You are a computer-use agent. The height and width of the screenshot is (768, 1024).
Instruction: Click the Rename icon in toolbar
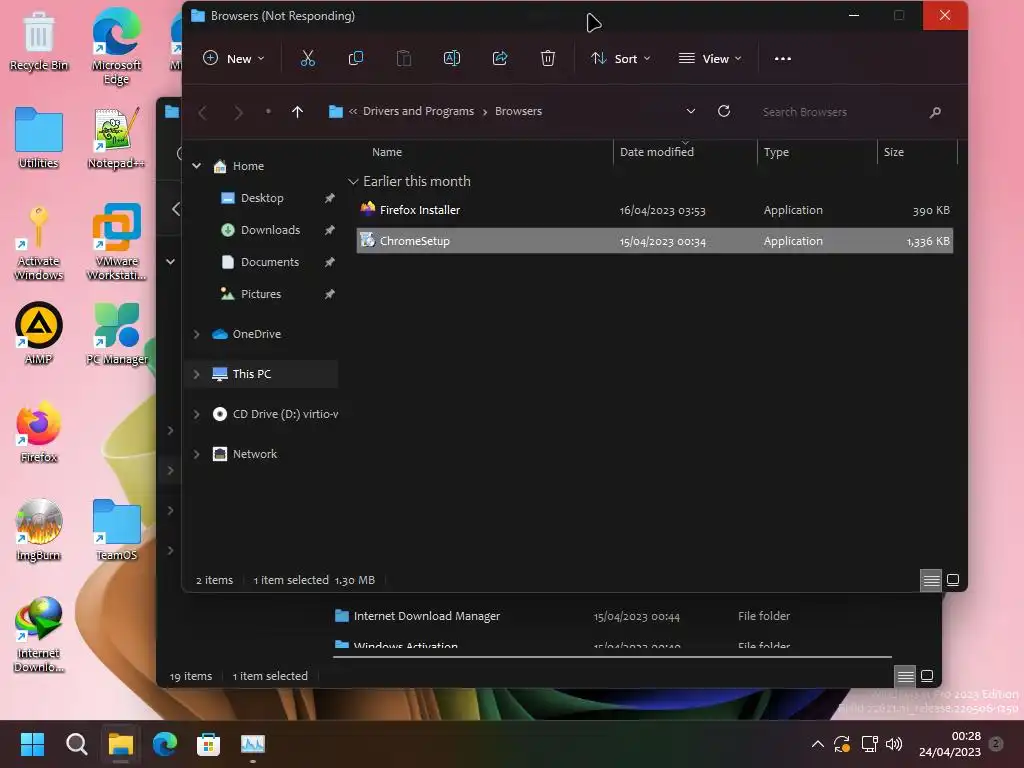(452, 59)
